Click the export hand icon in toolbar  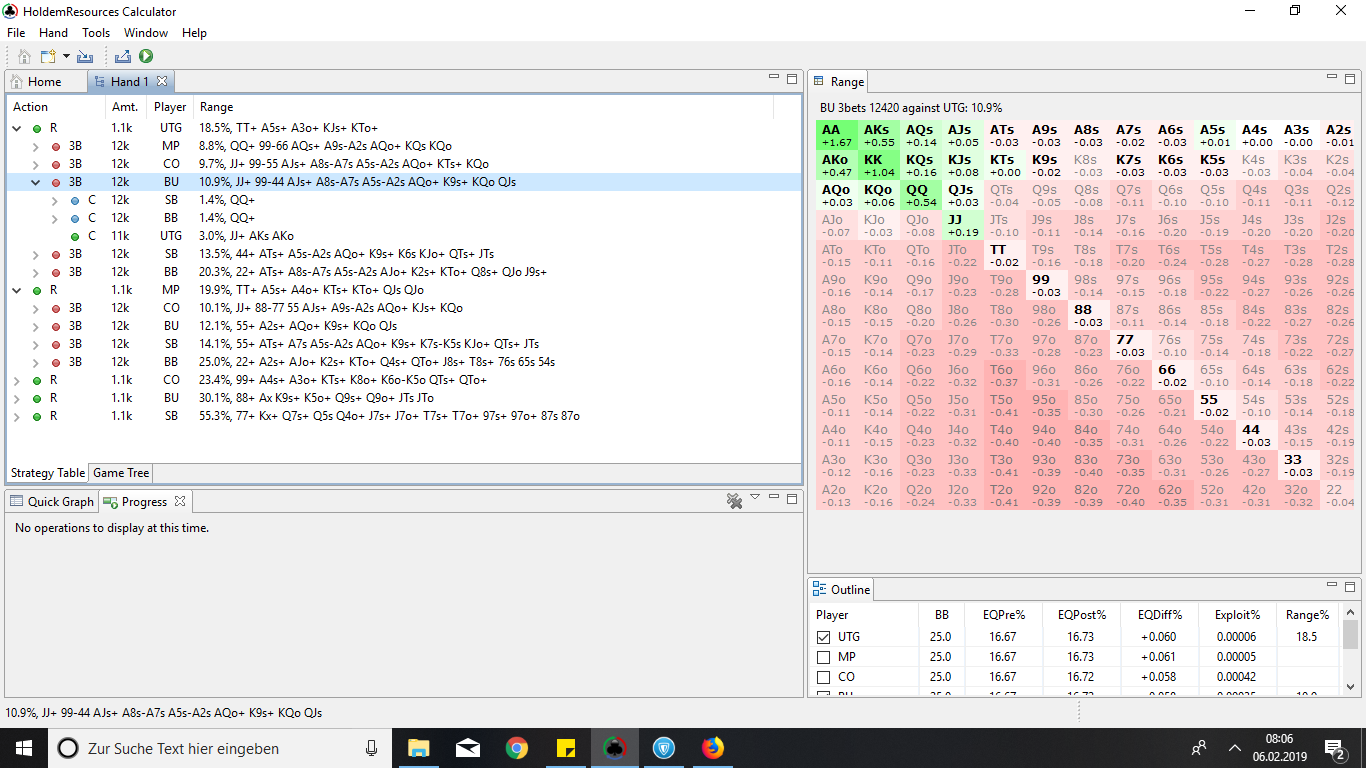pyautogui.click(x=123, y=57)
